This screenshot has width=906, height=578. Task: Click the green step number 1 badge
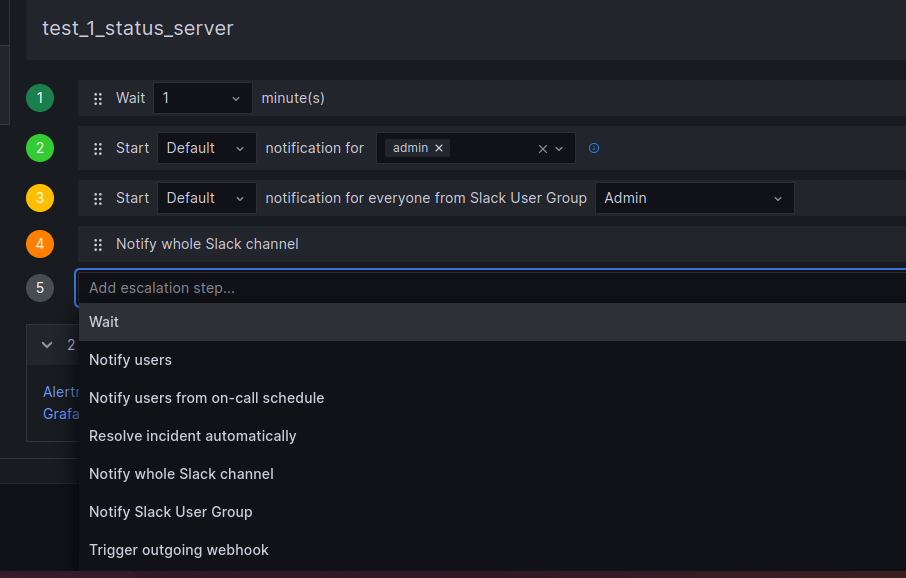[40, 98]
